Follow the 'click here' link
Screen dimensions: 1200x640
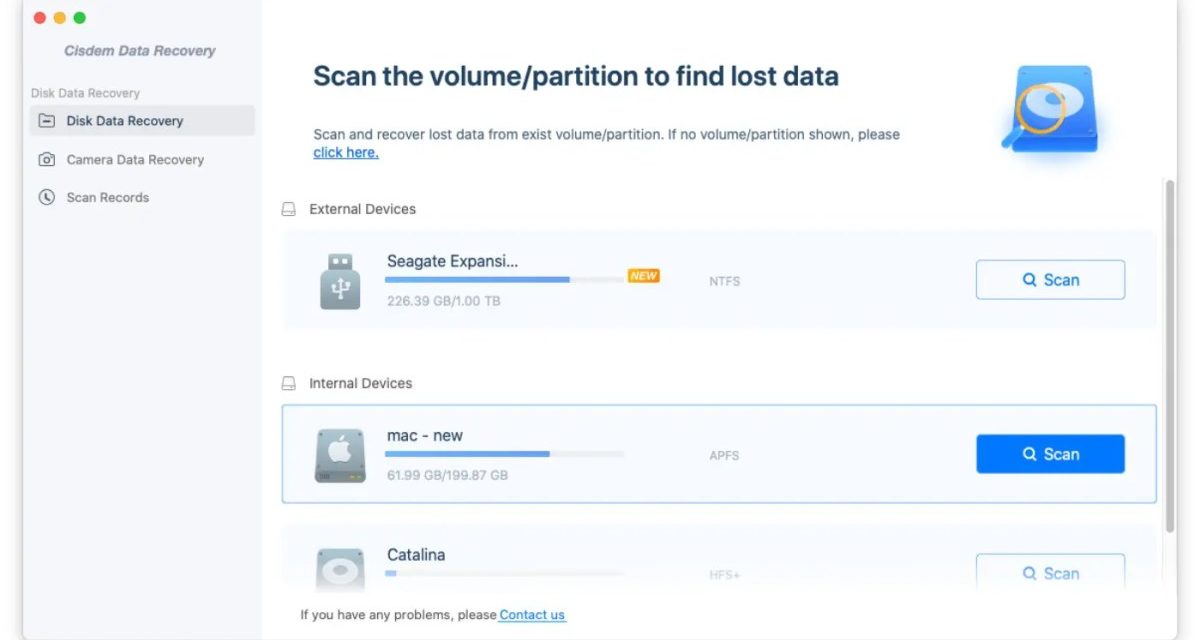pyautogui.click(x=346, y=153)
